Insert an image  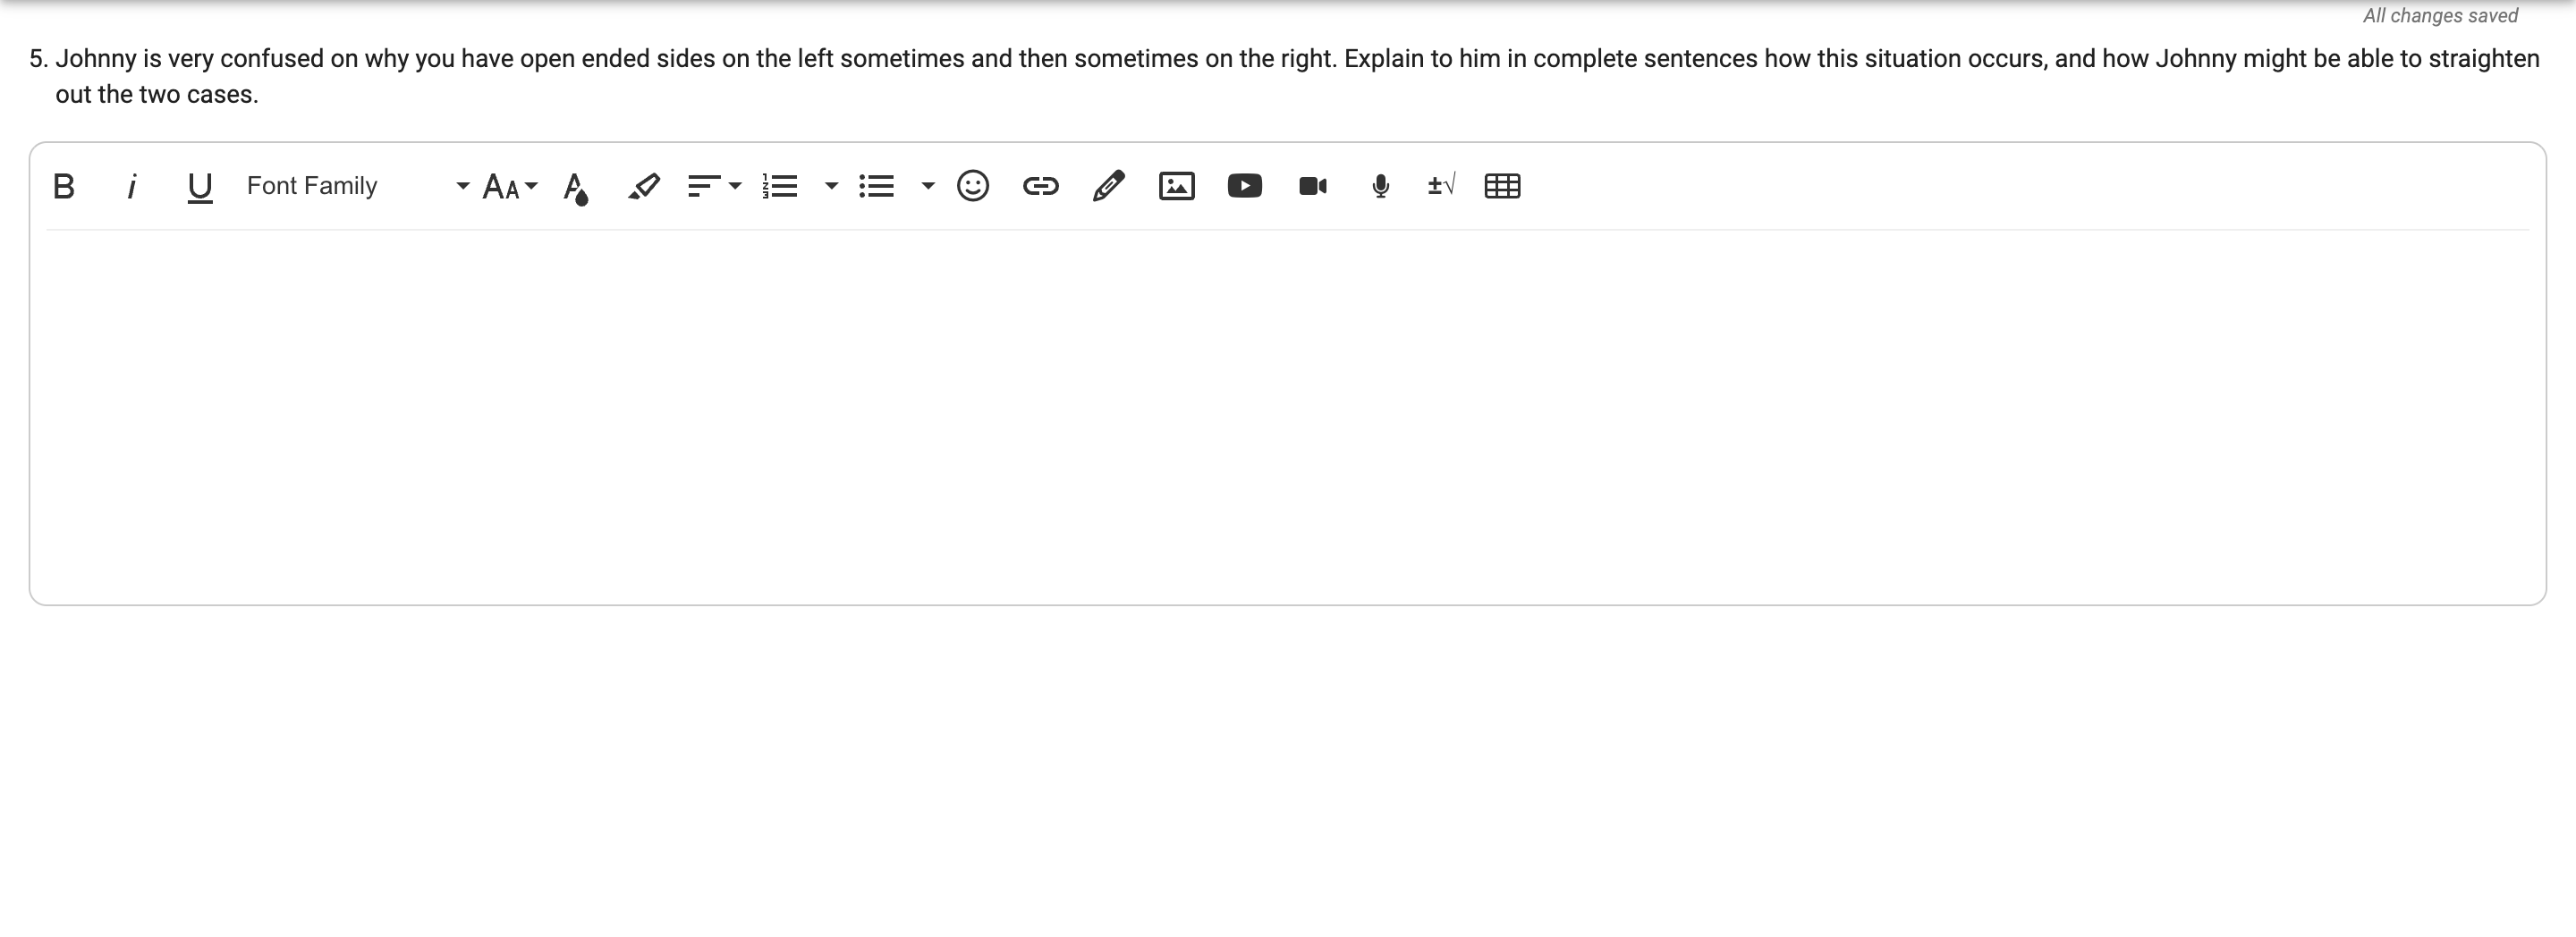click(x=1177, y=186)
